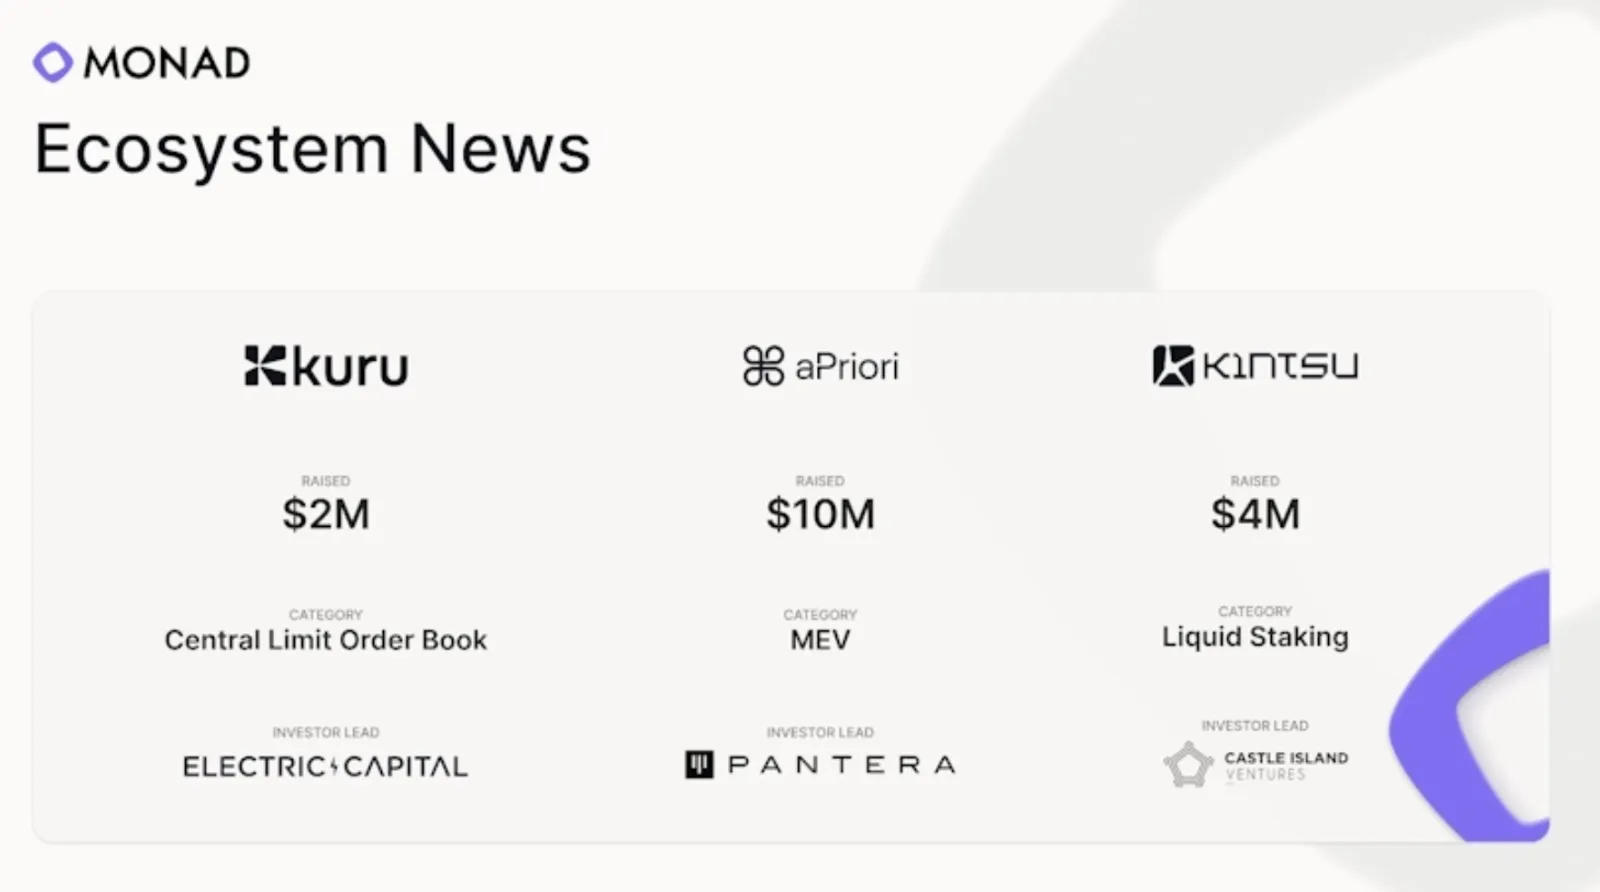Click the $2M raised amount

click(x=326, y=514)
